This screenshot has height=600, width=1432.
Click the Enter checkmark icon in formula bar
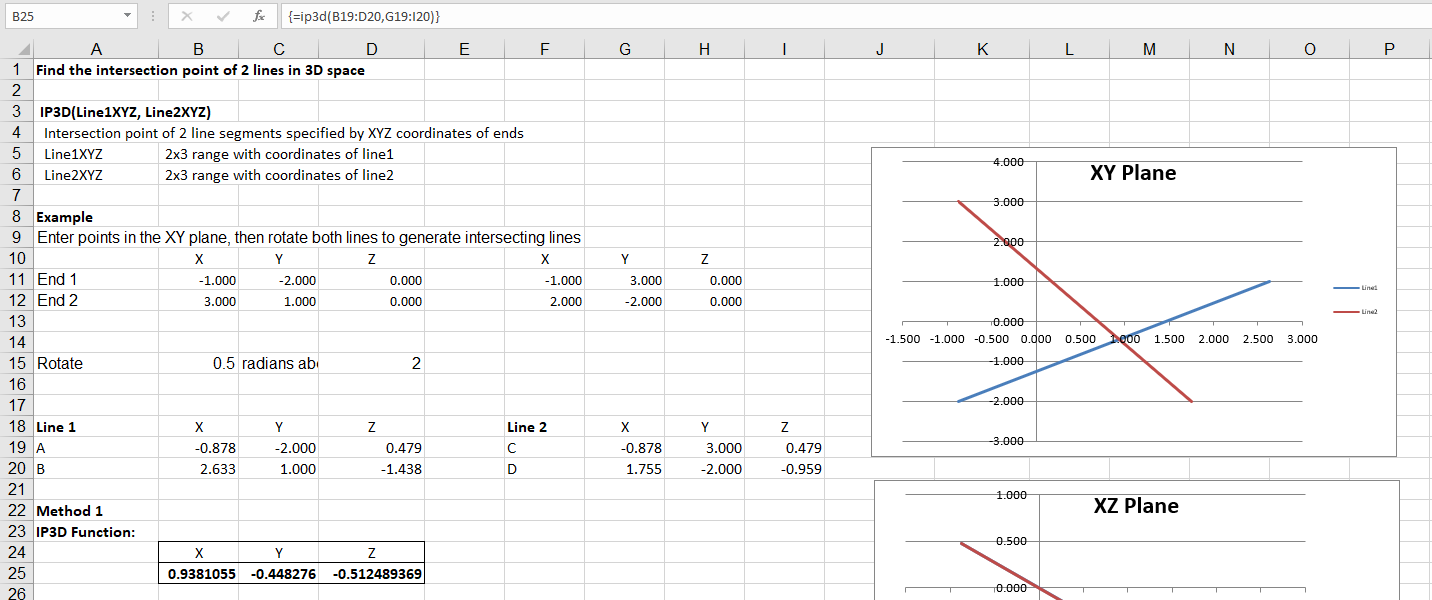point(222,16)
